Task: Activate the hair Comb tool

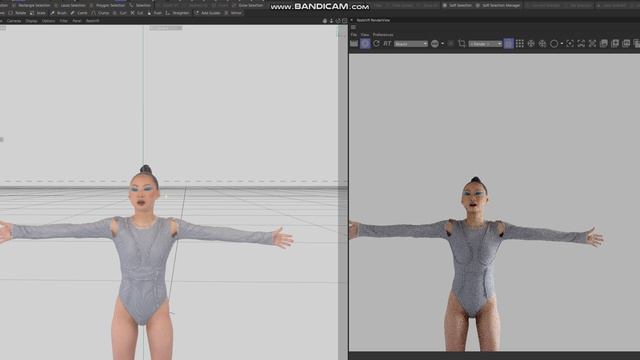Action: click(x=79, y=13)
